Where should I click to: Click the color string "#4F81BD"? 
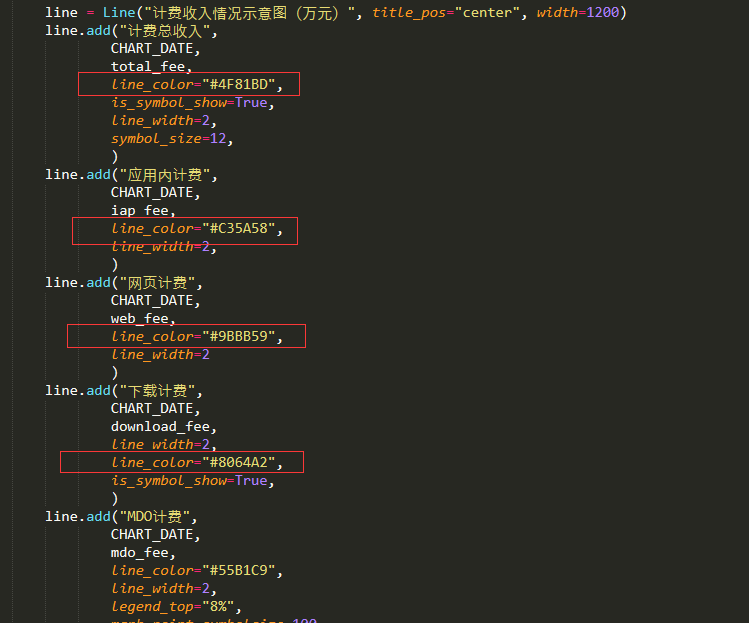pos(239,85)
